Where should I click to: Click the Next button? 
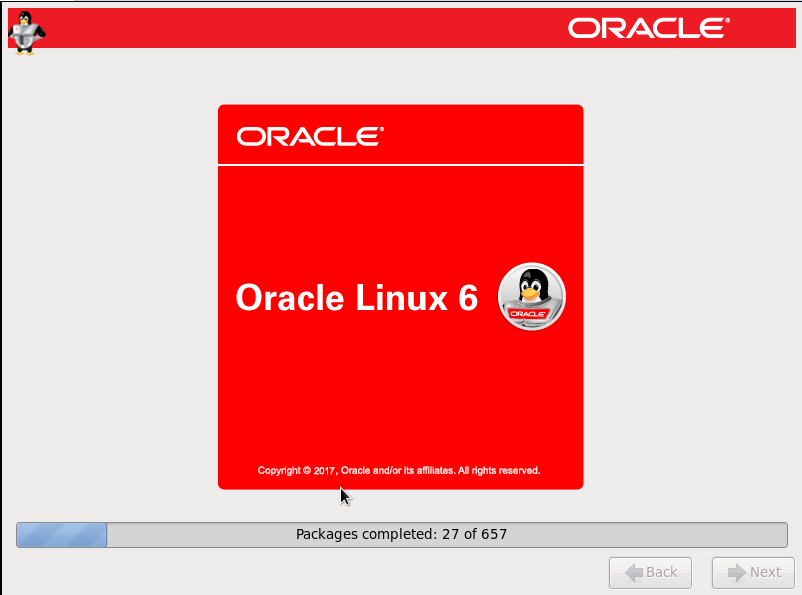point(753,572)
